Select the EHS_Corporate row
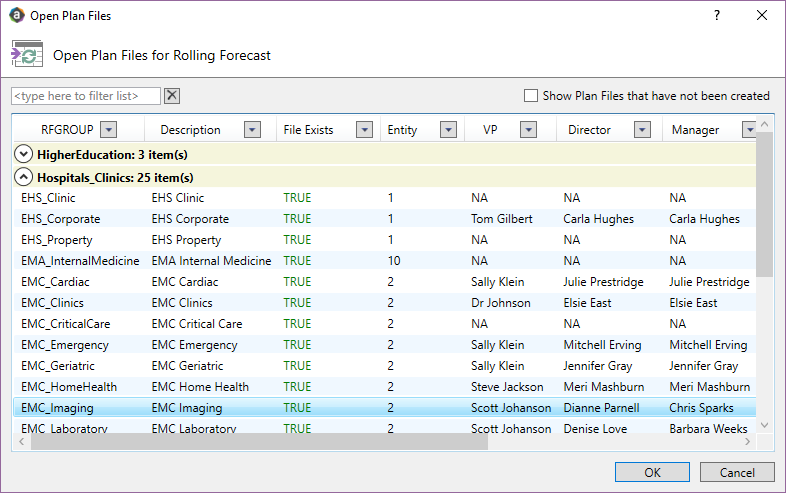786x493 pixels. click(384, 219)
